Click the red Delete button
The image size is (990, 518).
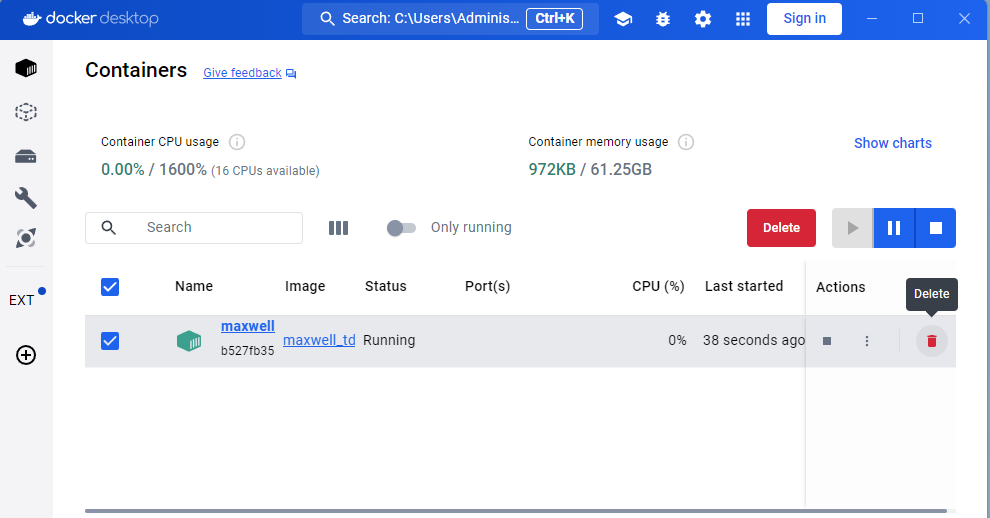coord(781,228)
